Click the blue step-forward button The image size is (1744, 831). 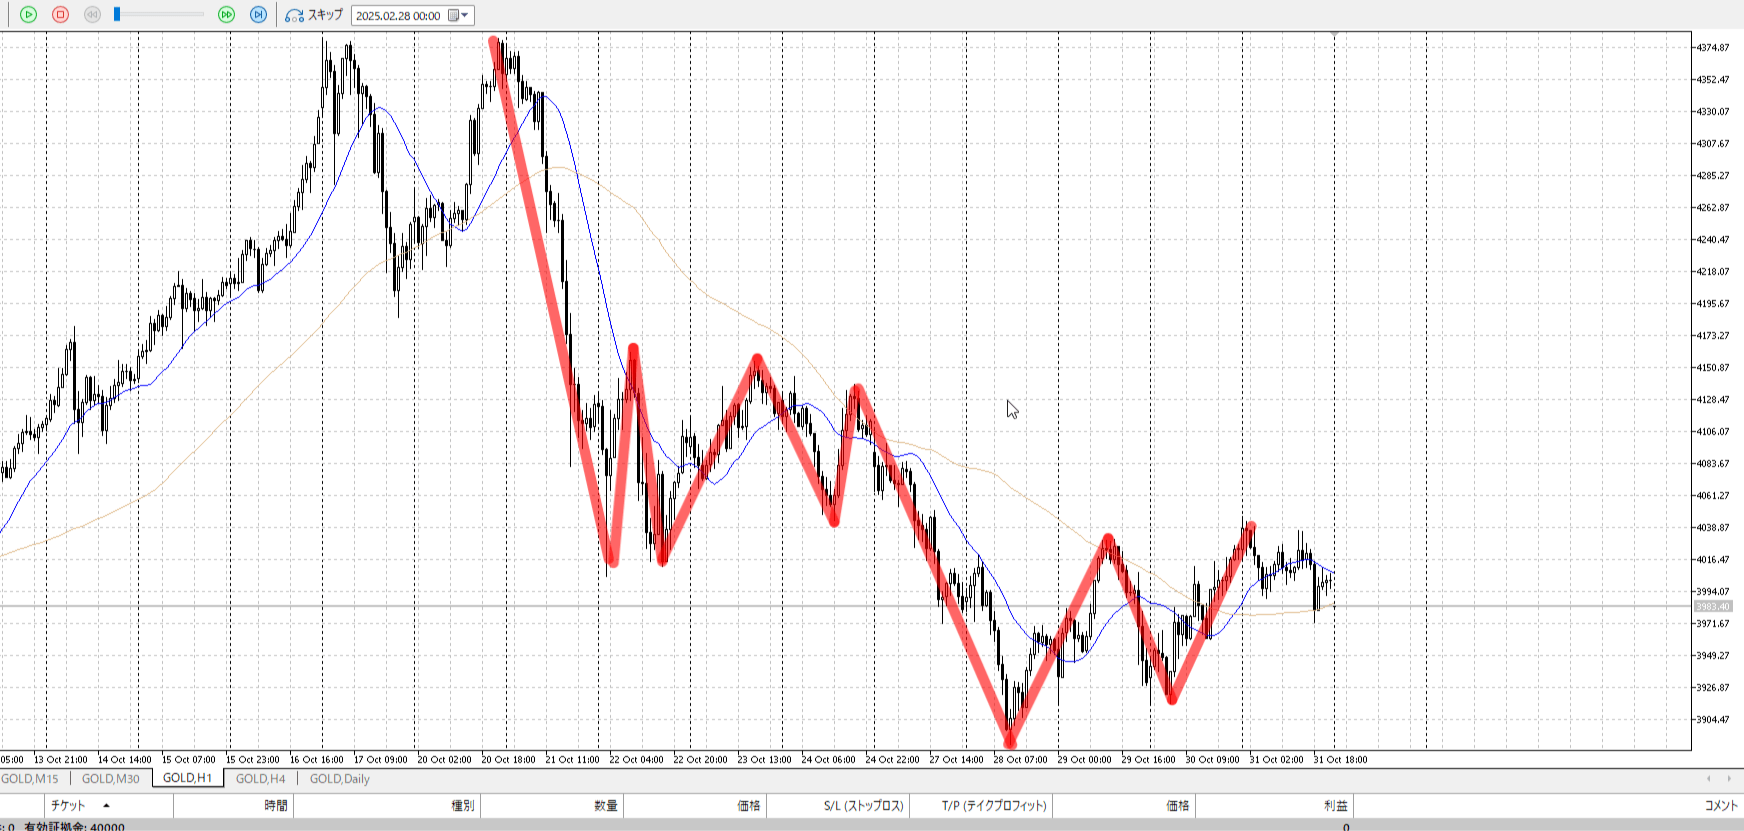click(x=258, y=15)
